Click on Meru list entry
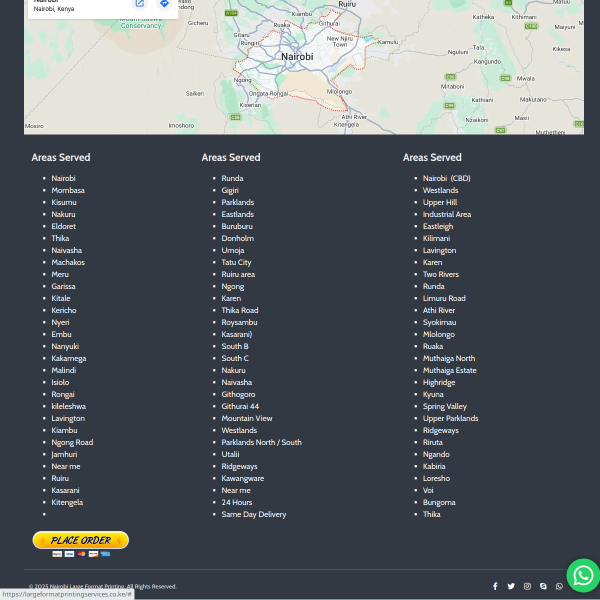Image resolution: width=600 pixels, height=600 pixels. tap(60, 274)
